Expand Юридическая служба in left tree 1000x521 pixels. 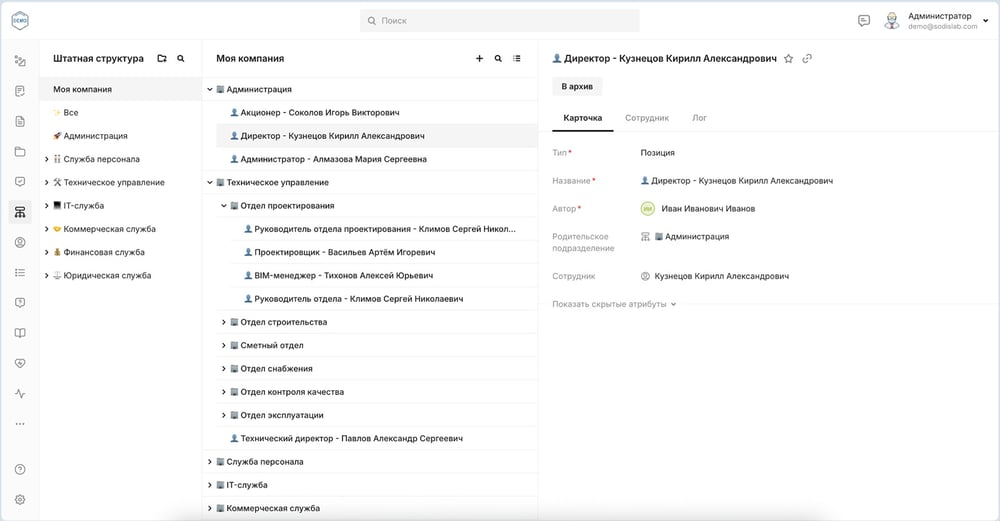coord(46,275)
